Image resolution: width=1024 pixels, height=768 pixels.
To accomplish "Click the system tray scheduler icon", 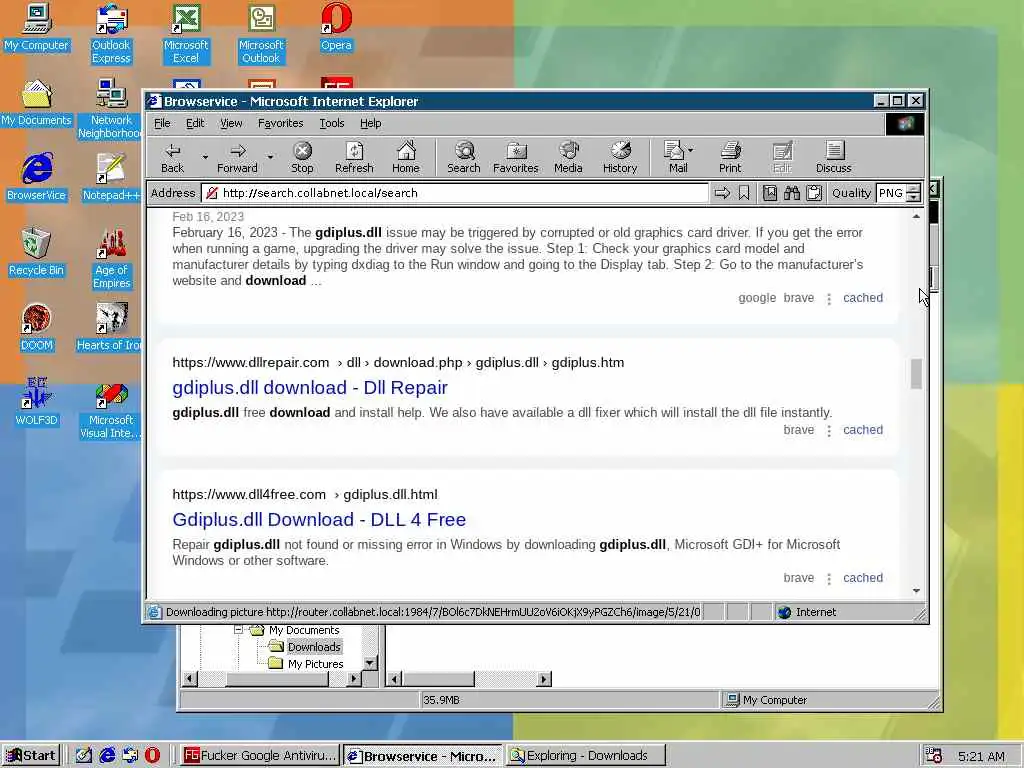I will click(933, 756).
